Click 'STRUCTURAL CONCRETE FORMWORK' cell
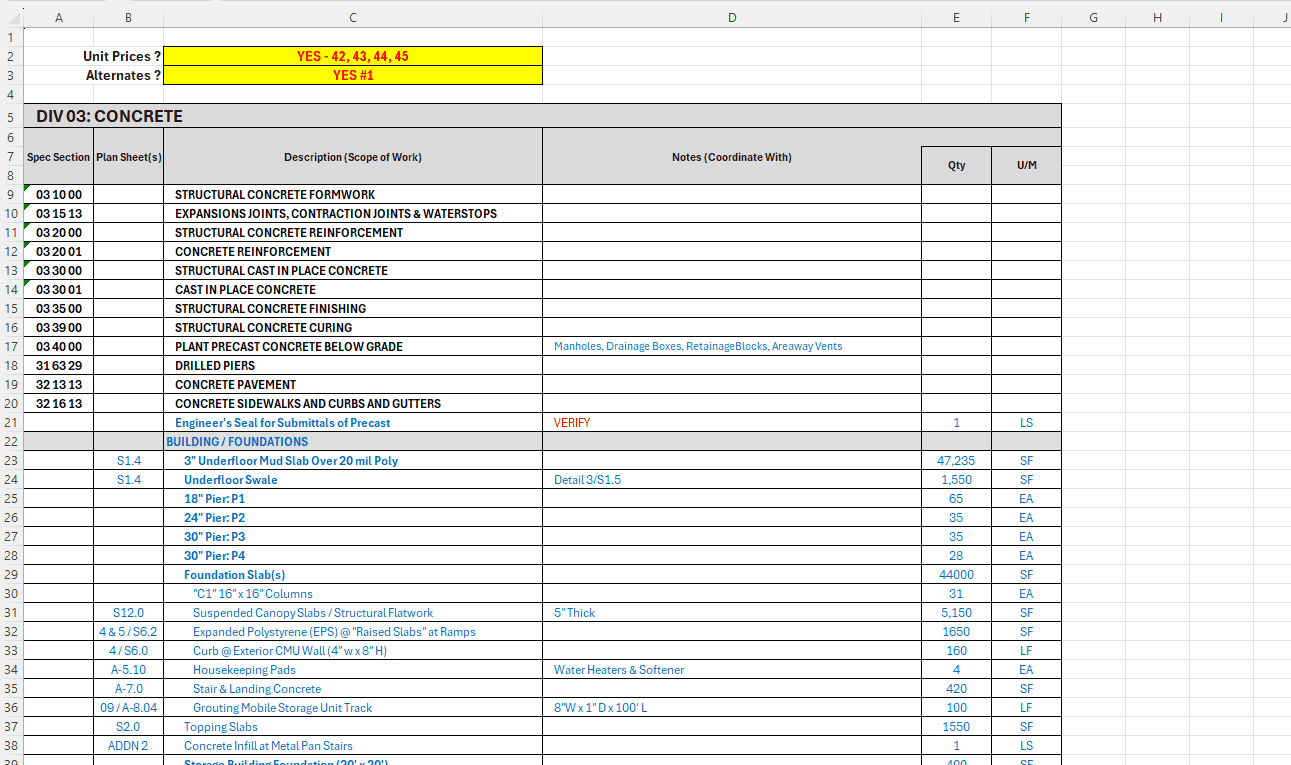 (x=353, y=194)
